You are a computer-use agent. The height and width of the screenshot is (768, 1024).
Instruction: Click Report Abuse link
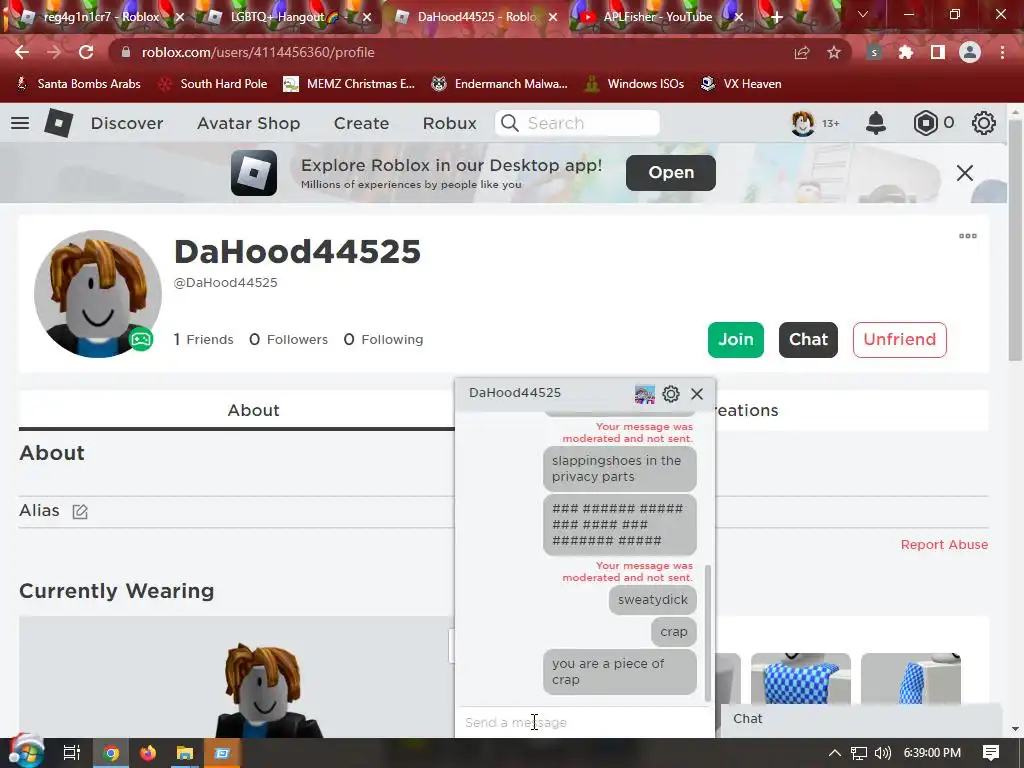click(x=944, y=545)
